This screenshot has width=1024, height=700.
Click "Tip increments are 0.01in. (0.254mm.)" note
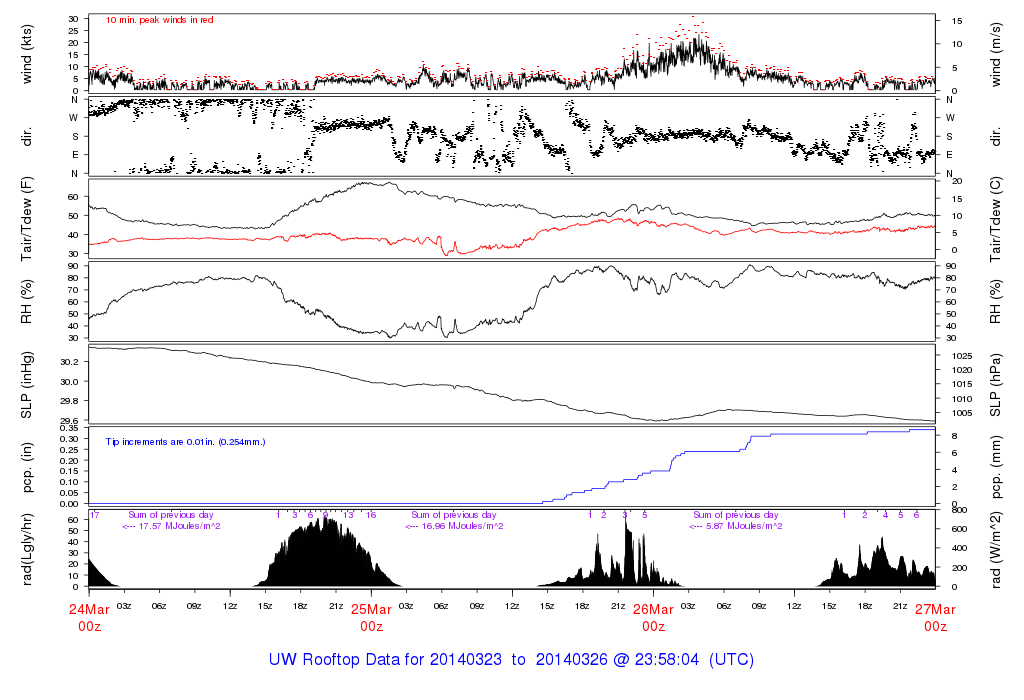[x=185, y=442]
